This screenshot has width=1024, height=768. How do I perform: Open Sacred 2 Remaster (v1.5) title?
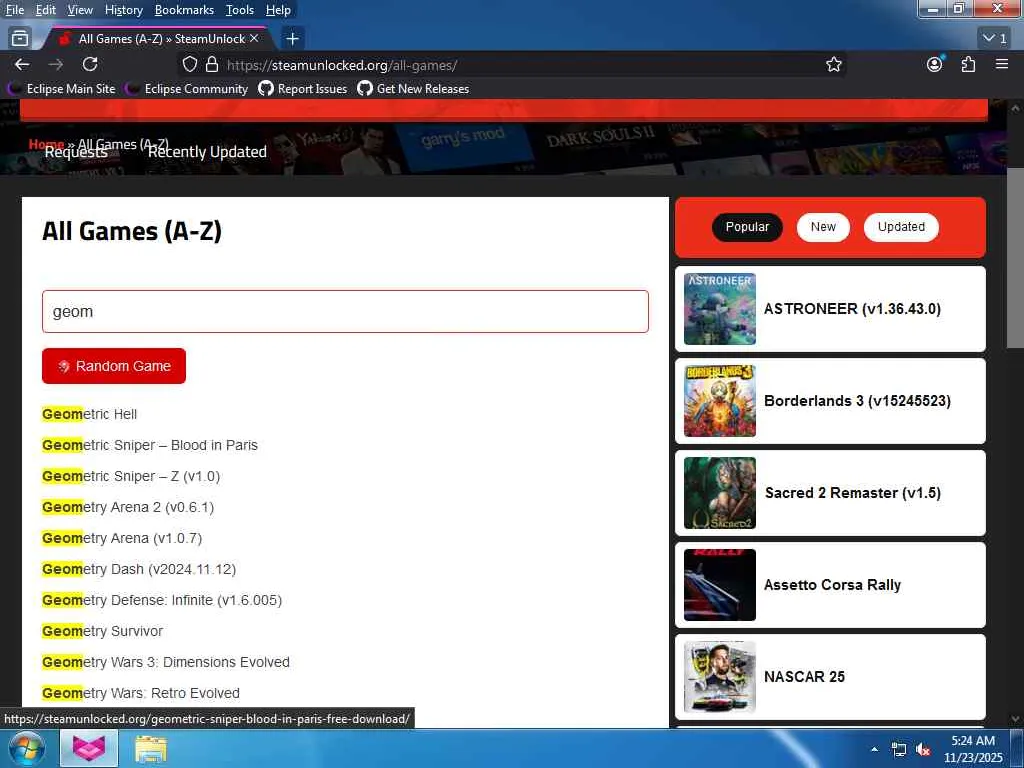coord(853,493)
